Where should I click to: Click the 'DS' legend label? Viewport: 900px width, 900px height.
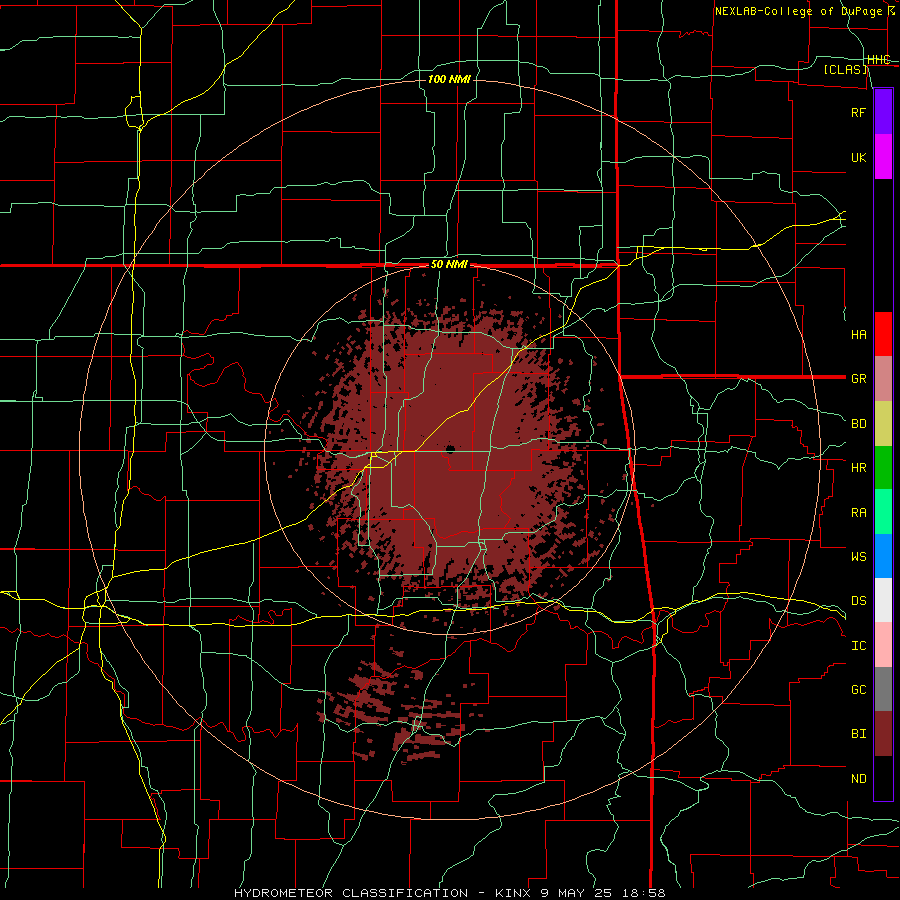coord(858,601)
